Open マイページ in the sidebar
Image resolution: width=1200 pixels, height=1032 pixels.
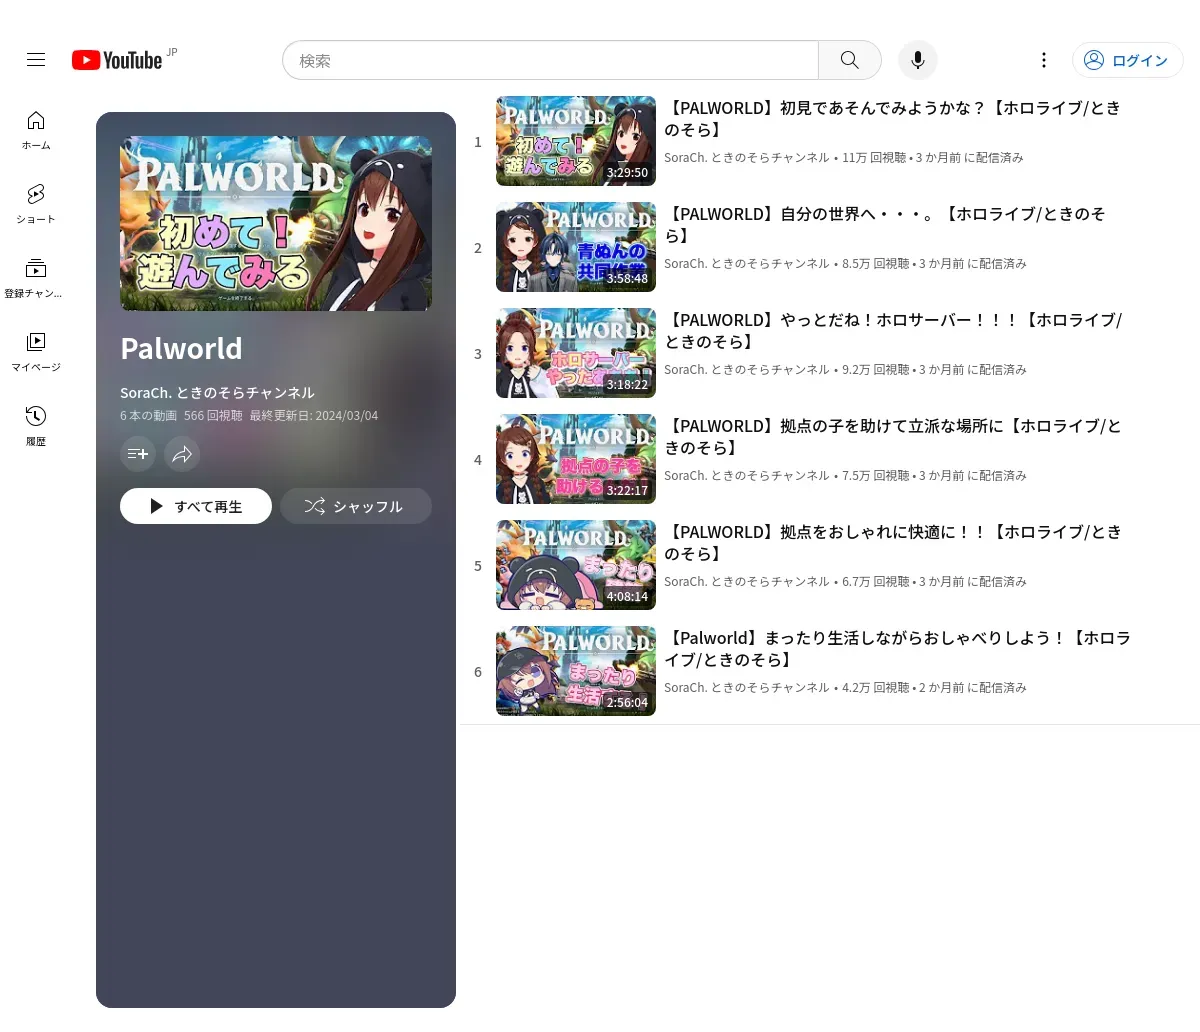[36, 352]
